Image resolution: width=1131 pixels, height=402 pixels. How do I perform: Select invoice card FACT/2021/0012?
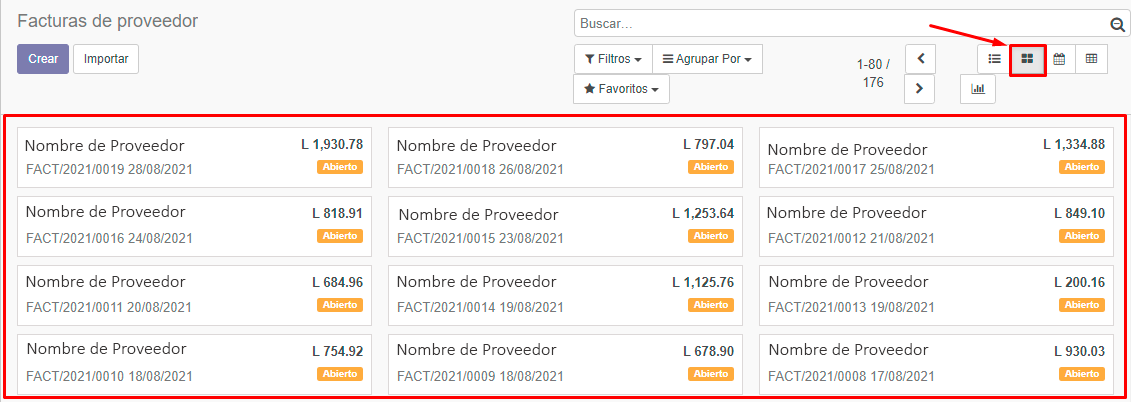point(935,226)
